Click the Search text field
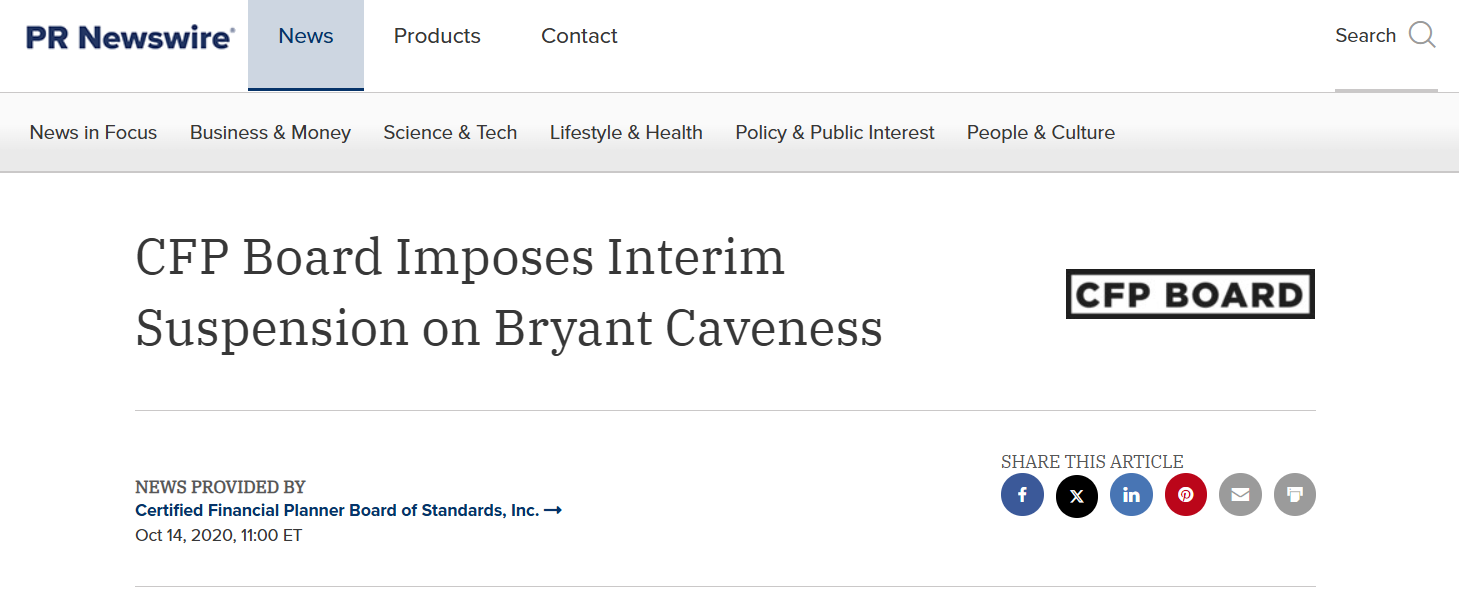Screen dimensions: 1459x595 pyautogui.click(x=1365, y=36)
